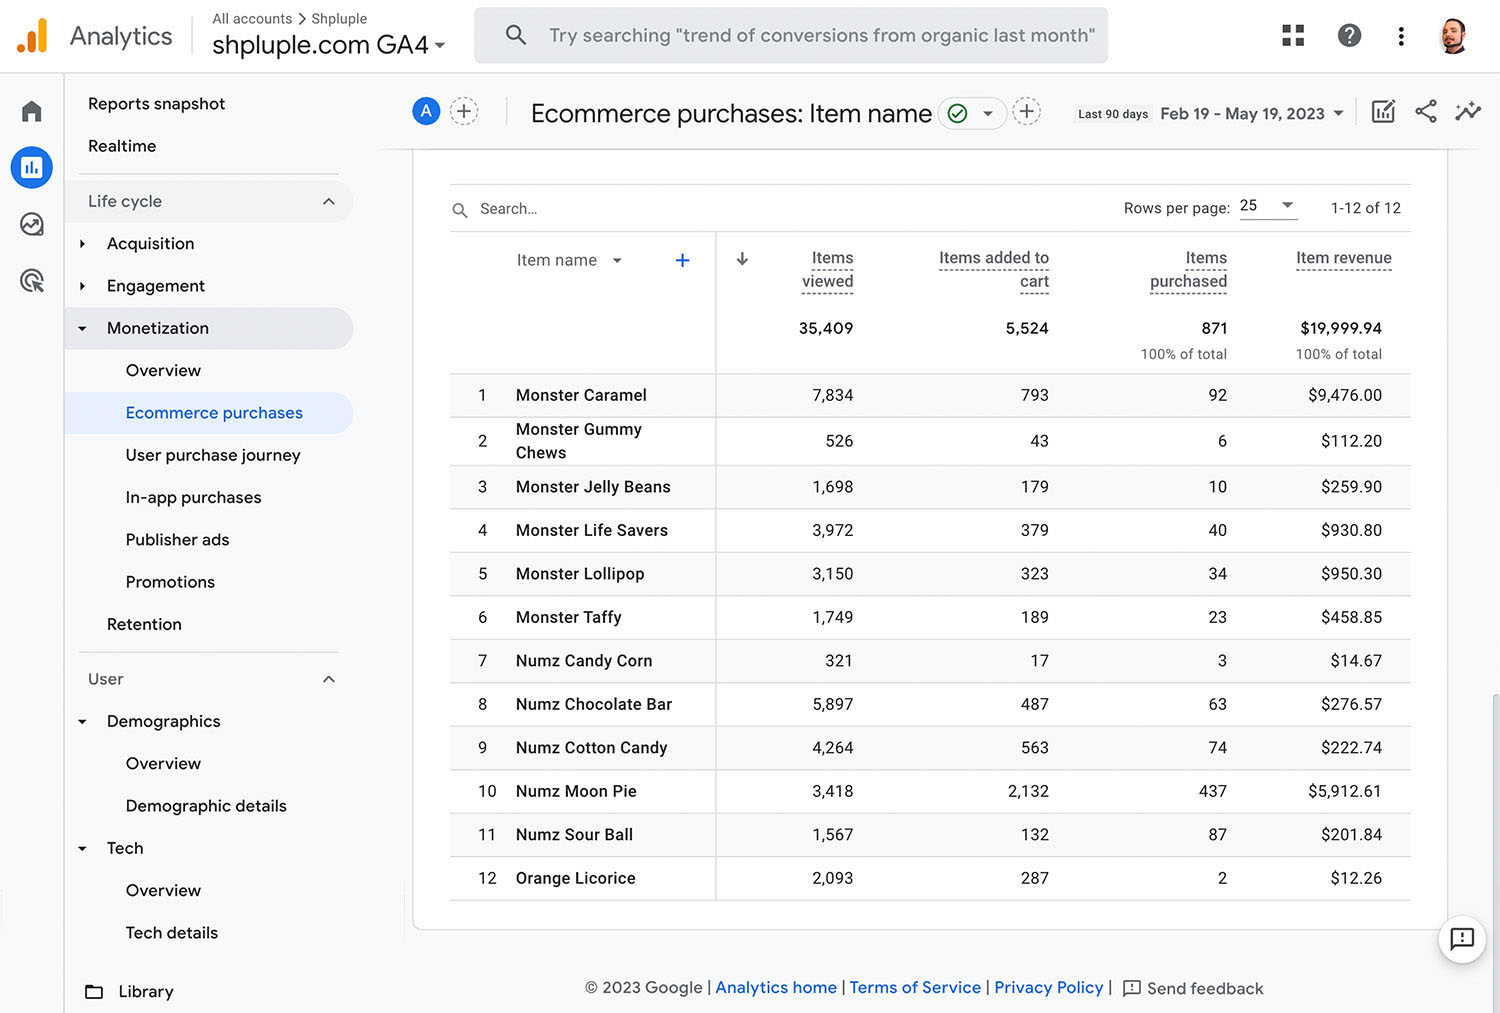Sort by Items viewed column
The width and height of the screenshot is (1500, 1013).
coord(828,269)
